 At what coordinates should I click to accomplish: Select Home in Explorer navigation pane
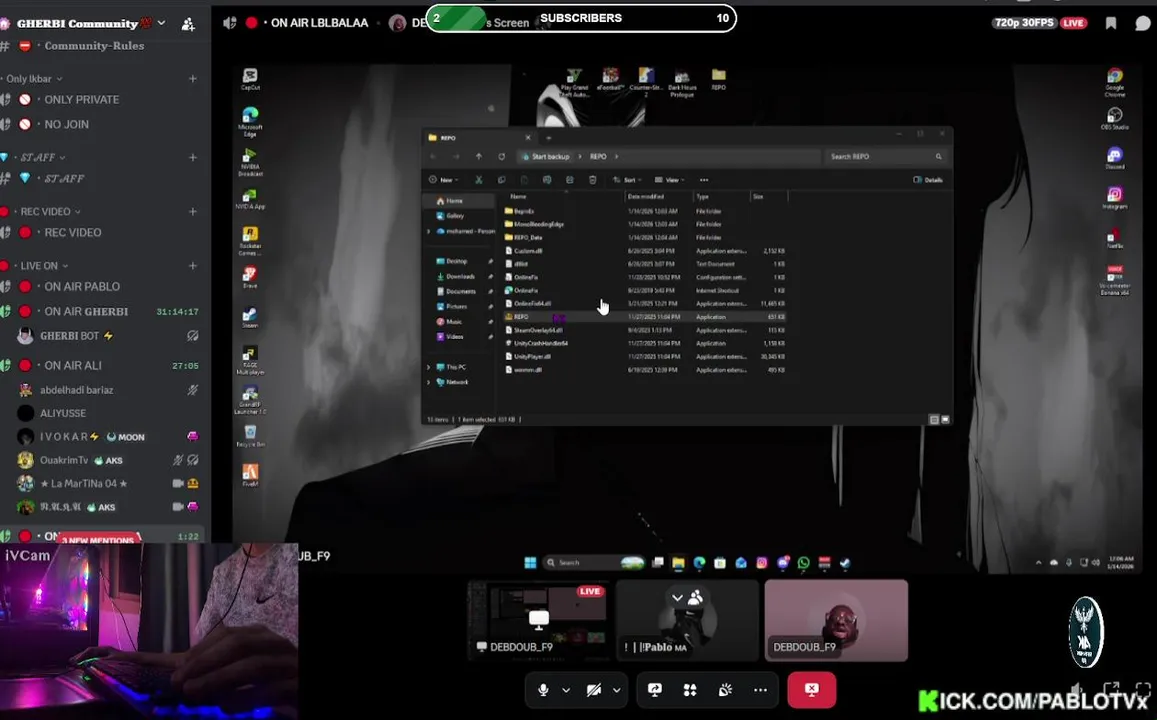pyautogui.click(x=457, y=201)
